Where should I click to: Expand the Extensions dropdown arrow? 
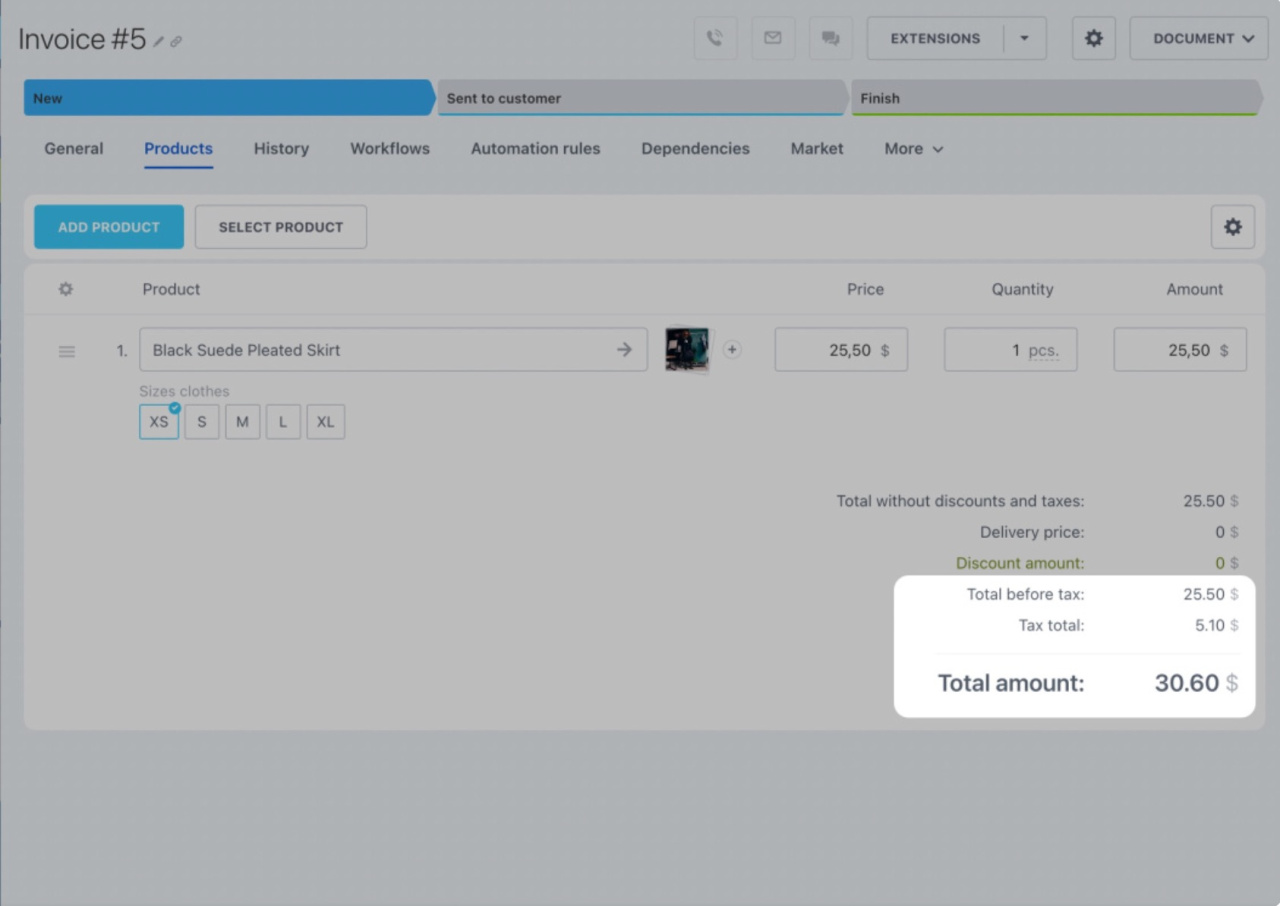(1024, 38)
